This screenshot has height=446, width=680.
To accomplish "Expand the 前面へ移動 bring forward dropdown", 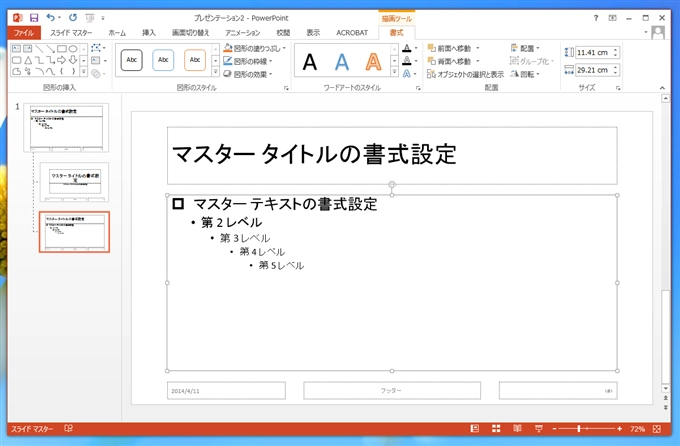I will pyautogui.click(x=478, y=48).
